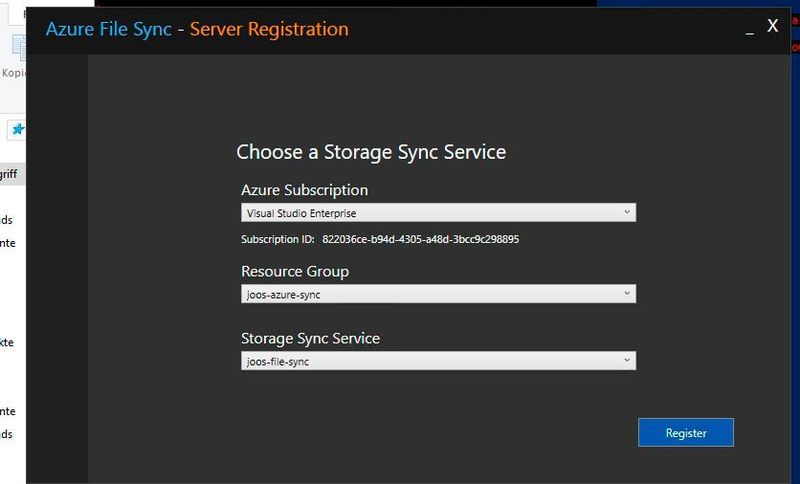Screen dimensions: 800x484
Task: Click the Azure Subscription dropdown arrow
Action: [627, 212]
